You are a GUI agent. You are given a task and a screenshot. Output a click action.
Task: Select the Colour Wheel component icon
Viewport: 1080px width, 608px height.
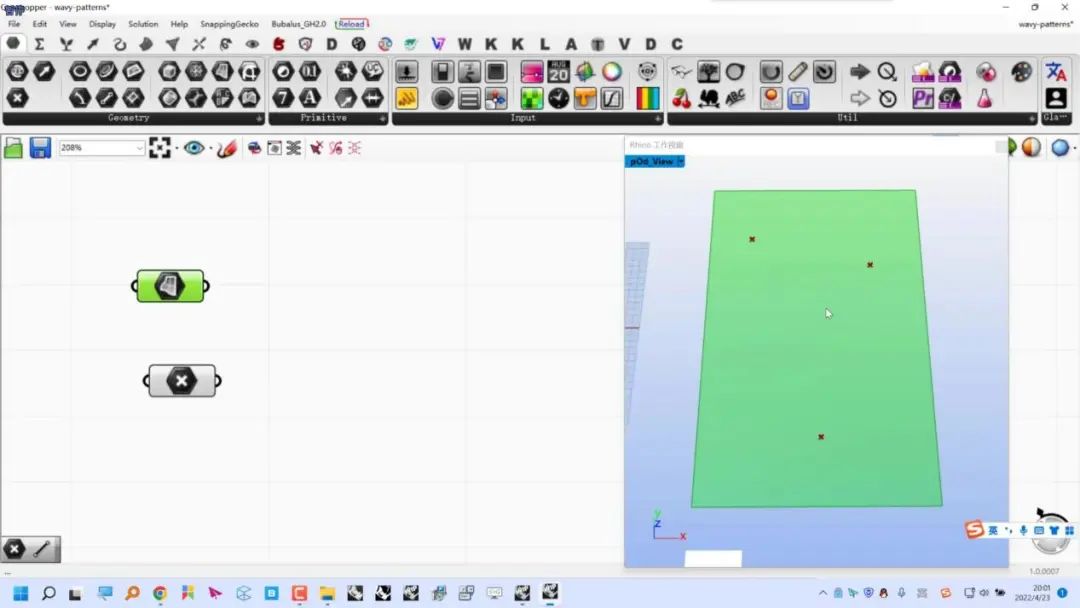[x=611, y=72]
